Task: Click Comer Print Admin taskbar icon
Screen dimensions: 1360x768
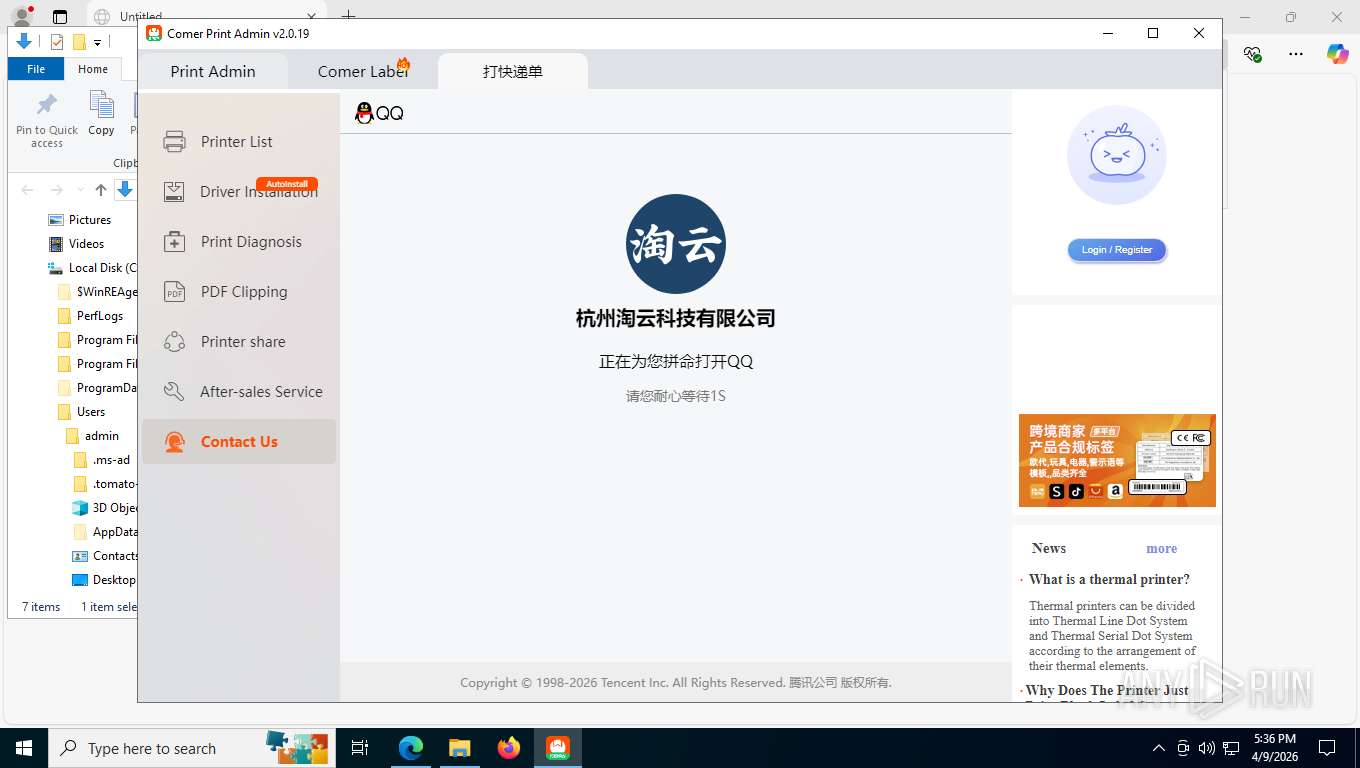Action: (558, 748)
